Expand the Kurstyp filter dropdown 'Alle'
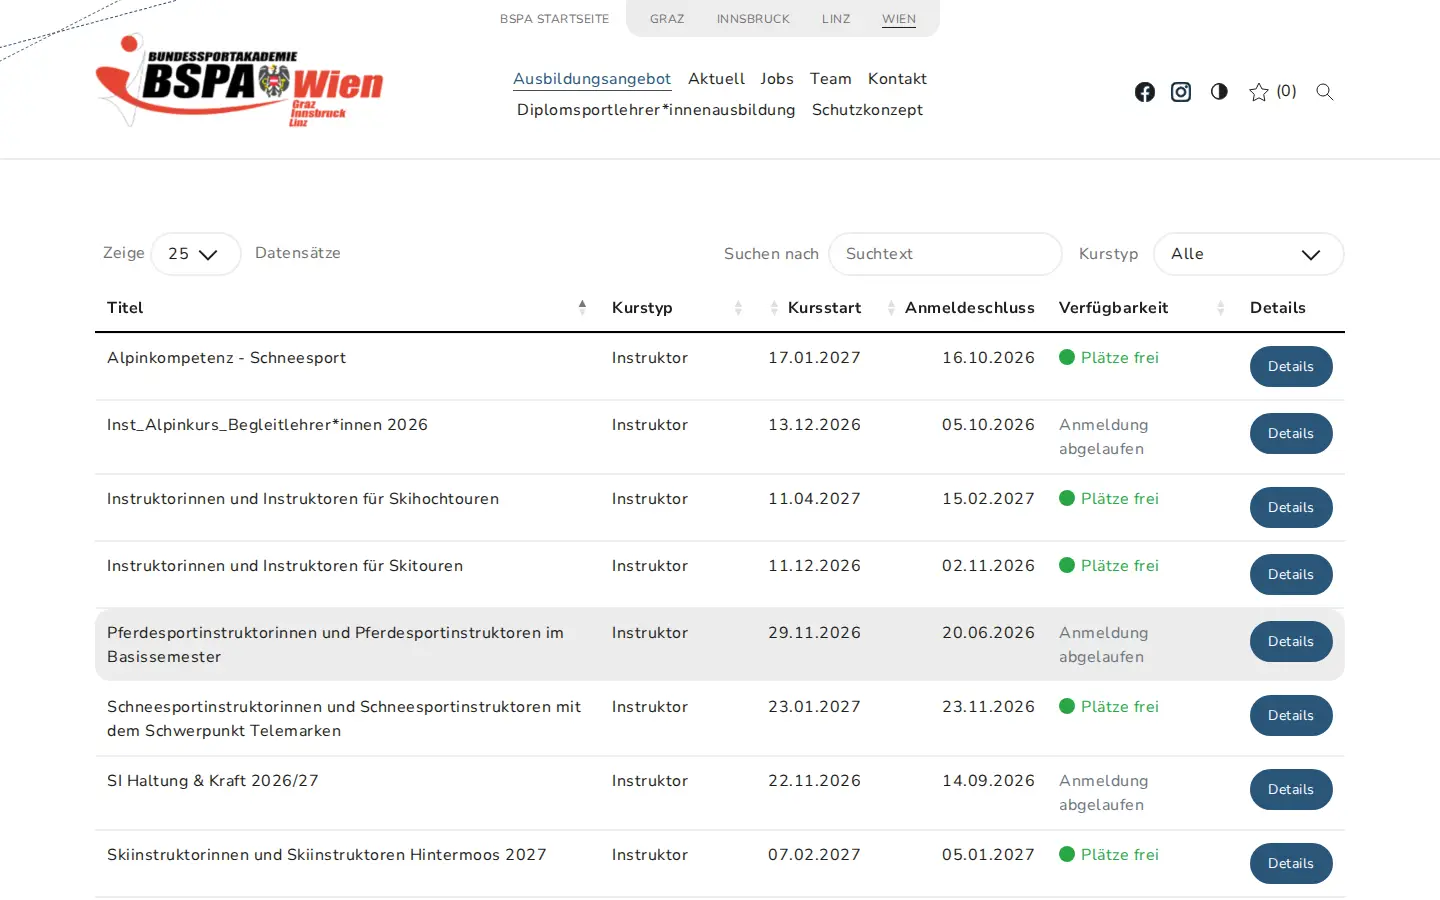 point(1248,254)
